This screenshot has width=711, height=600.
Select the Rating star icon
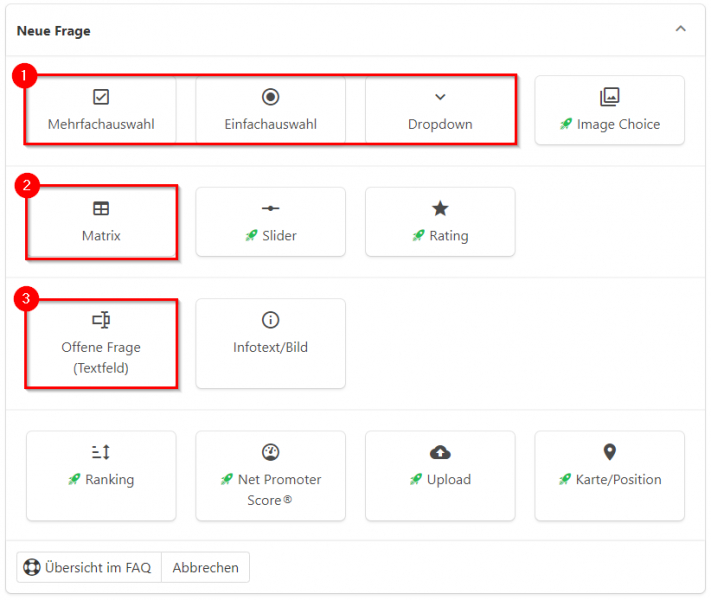click(440, 209)
